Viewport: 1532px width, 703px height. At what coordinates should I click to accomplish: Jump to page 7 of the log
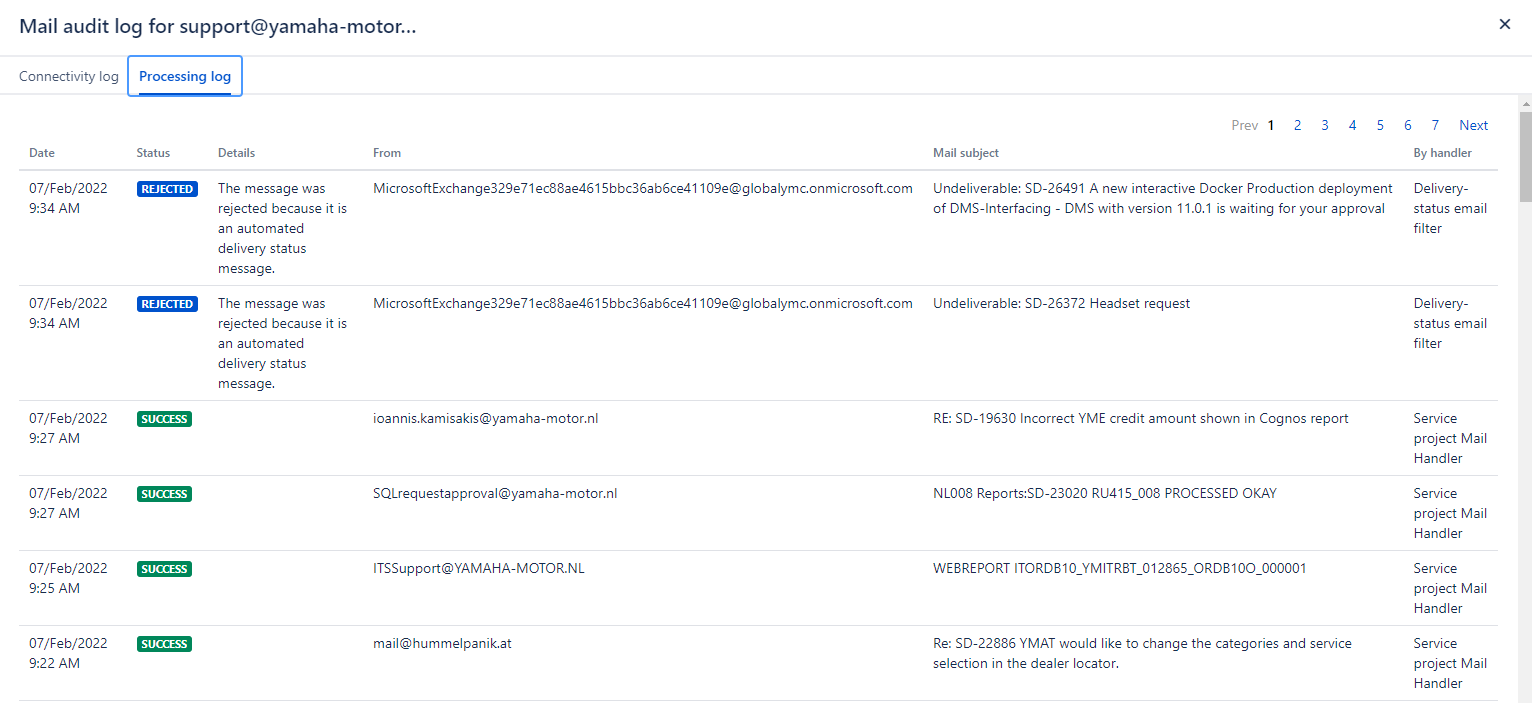click(1435, 125)
